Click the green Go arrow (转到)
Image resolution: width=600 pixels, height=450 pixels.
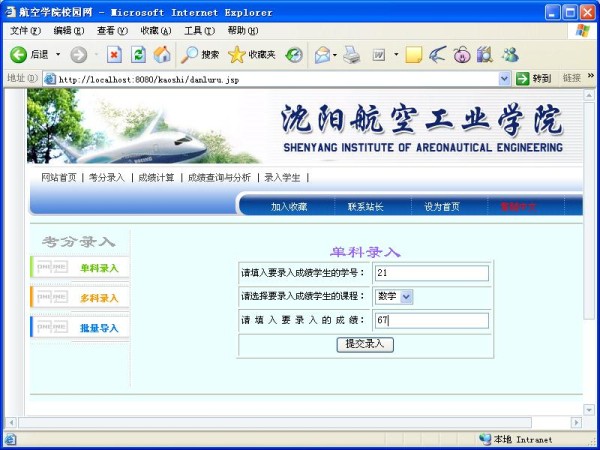[522, 79]
